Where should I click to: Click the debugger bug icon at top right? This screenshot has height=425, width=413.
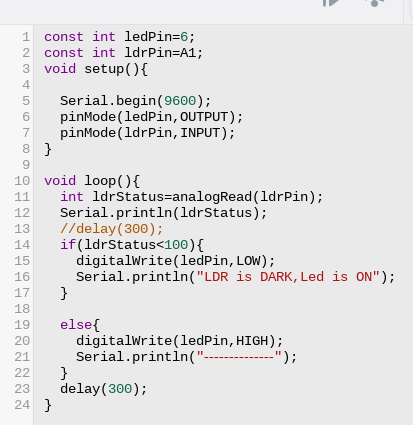375,3
